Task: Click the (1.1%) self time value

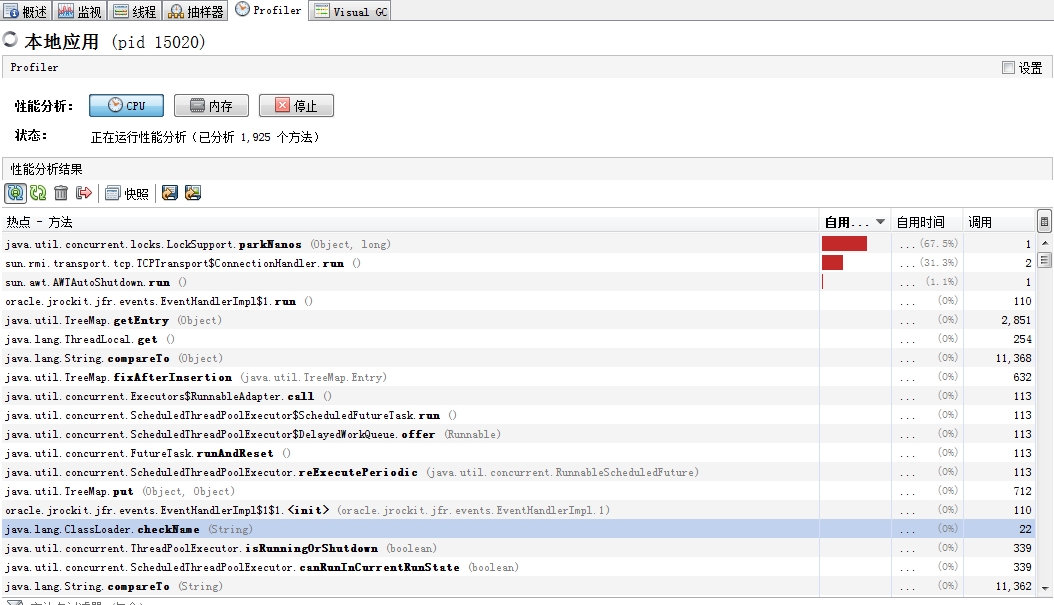Action: pyautogui.click(x=942, y=281)
